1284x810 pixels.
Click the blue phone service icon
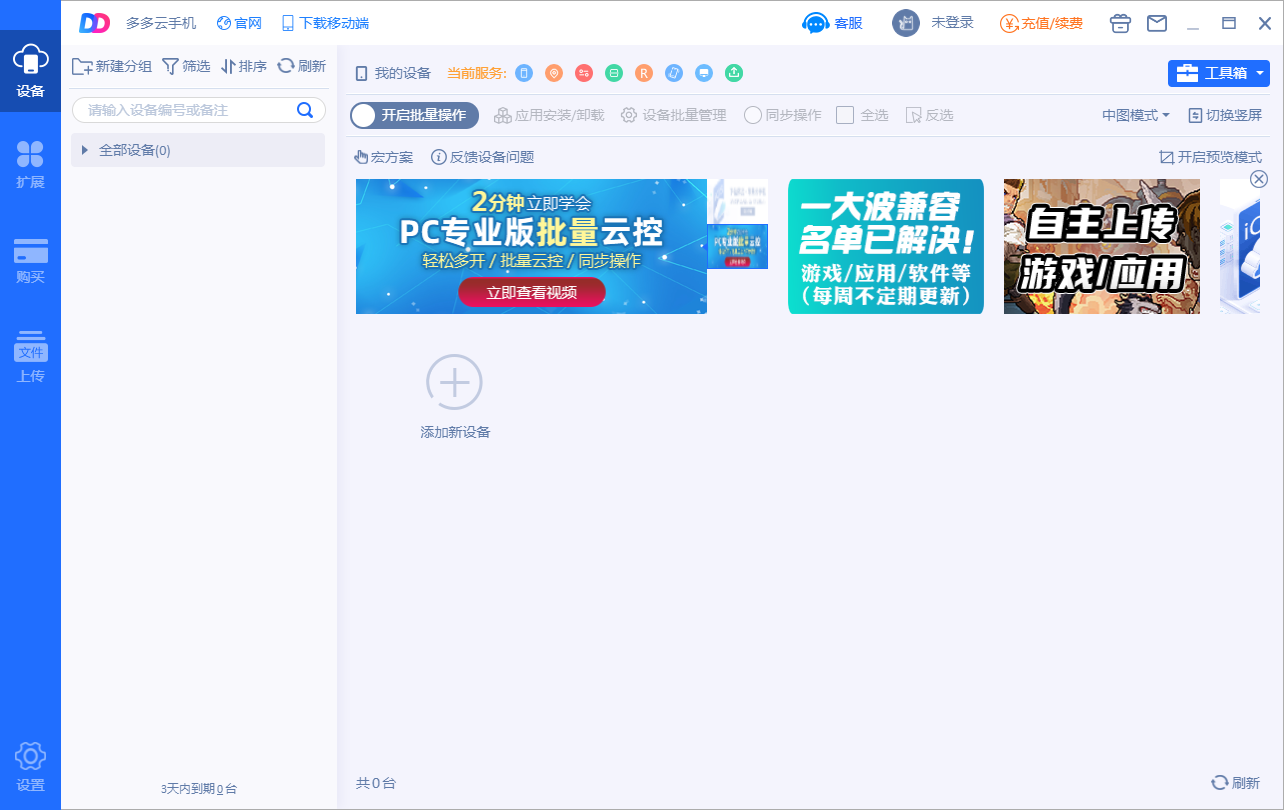point(524,73)
